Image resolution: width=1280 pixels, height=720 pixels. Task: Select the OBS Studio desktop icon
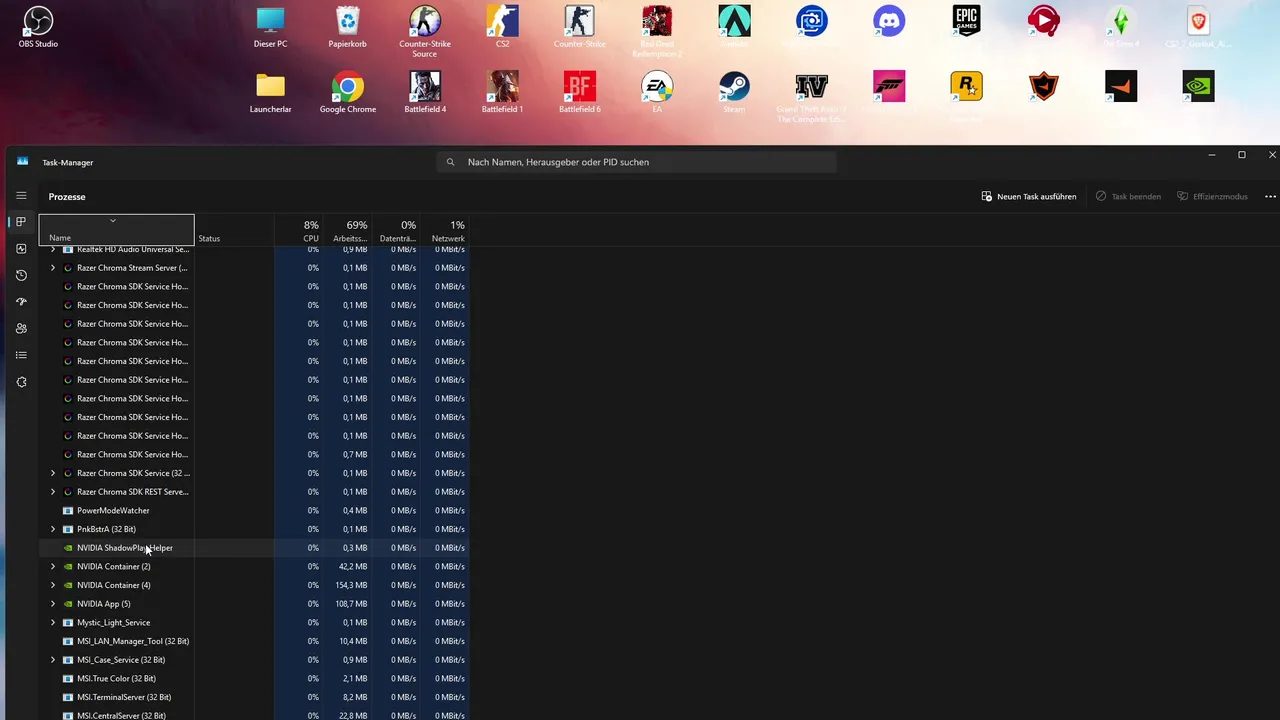tap(37, 27)
